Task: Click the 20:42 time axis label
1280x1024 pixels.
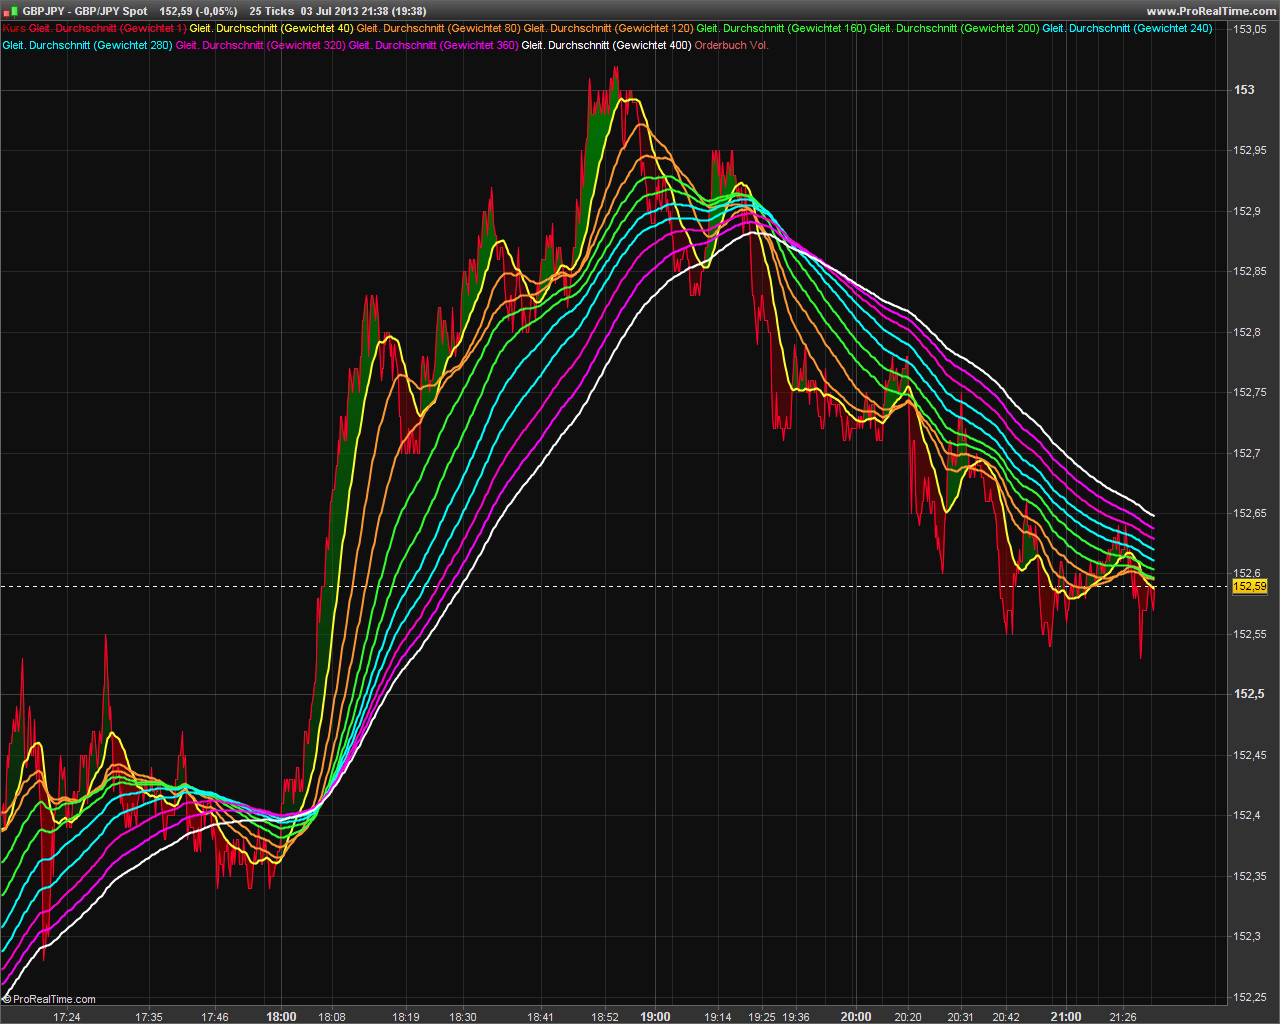Action: coord(1006,1017)
